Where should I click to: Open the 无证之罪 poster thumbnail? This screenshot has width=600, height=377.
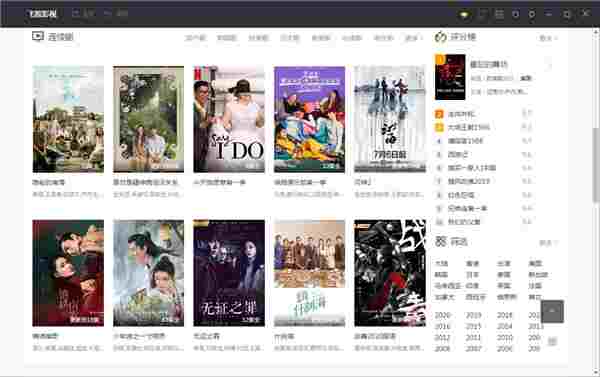[229, 273]
